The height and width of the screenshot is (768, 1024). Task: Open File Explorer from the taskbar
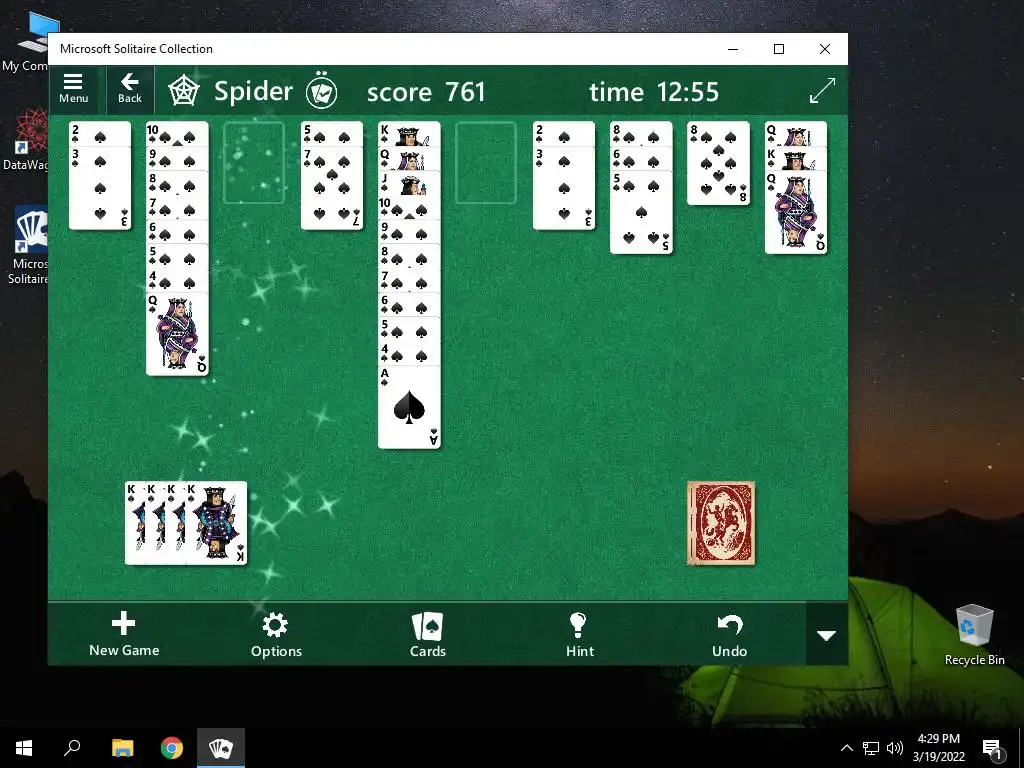point(122,748)
